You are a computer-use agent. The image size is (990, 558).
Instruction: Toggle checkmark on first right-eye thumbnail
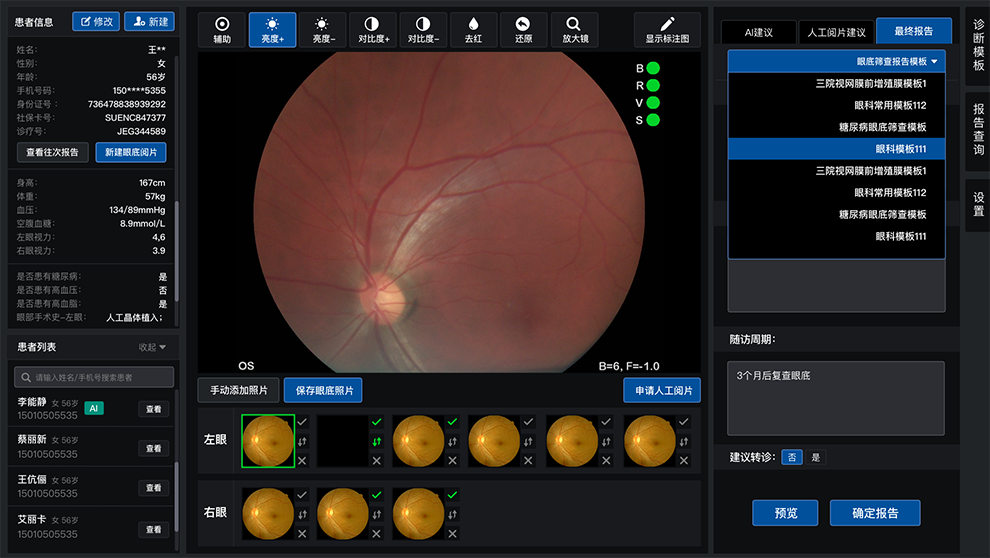[x=301, y=495]
